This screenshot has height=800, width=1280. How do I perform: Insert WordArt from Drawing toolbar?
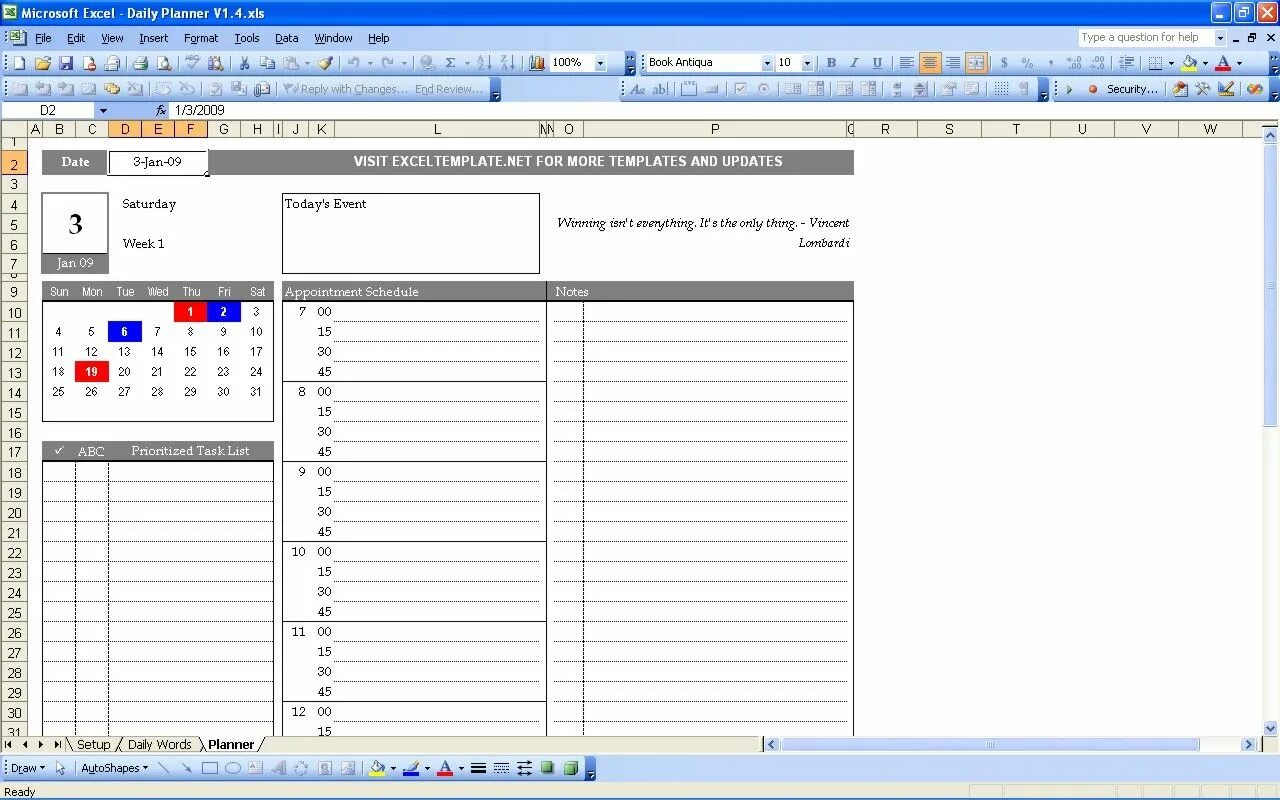pyautogui.click(x=278, y=768)
